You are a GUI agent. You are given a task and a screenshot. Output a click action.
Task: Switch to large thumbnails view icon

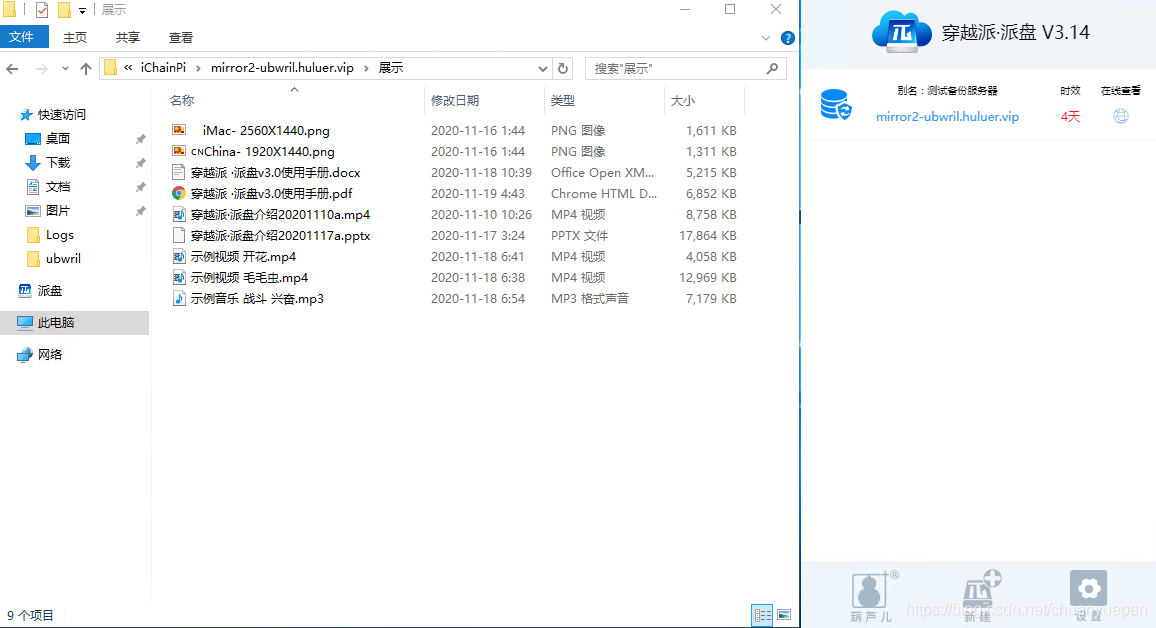coord(784,615)
